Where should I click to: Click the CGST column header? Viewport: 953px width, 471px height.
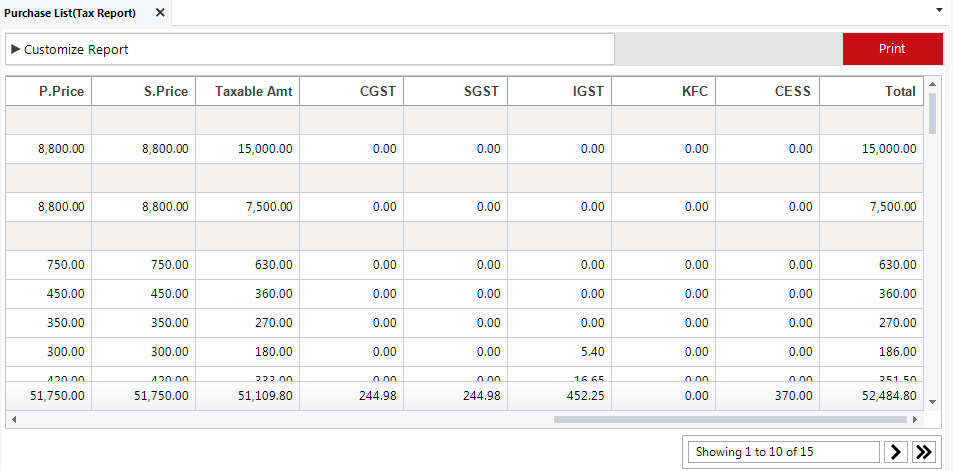pyautogui.click(x=351, y=91)
